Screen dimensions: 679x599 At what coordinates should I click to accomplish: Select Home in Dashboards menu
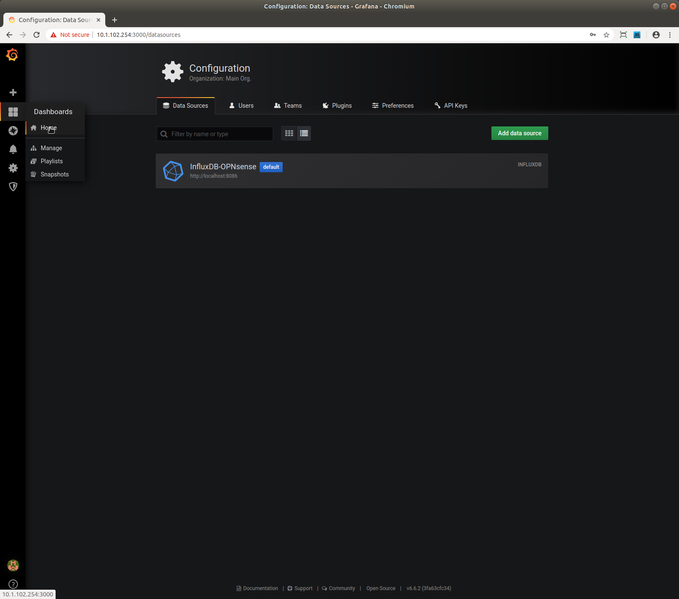55,128
